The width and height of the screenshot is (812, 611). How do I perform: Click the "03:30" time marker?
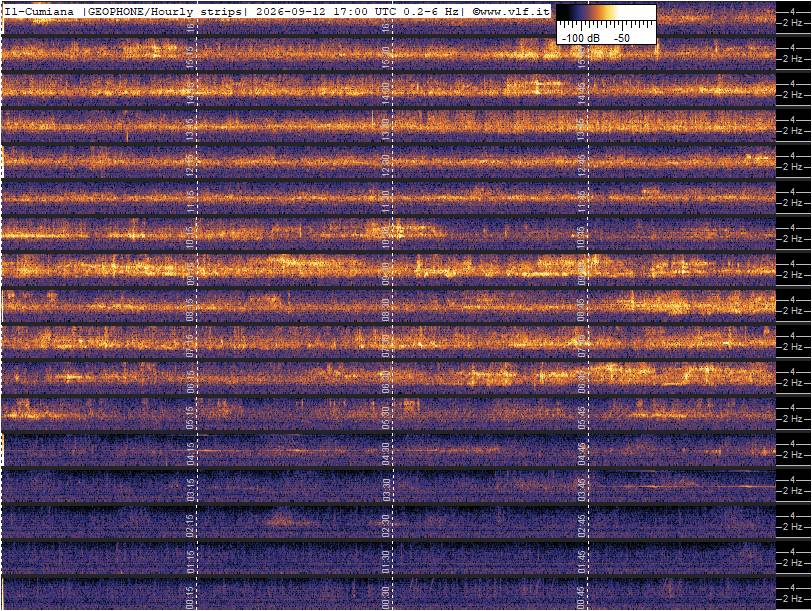tap(386, 490)
